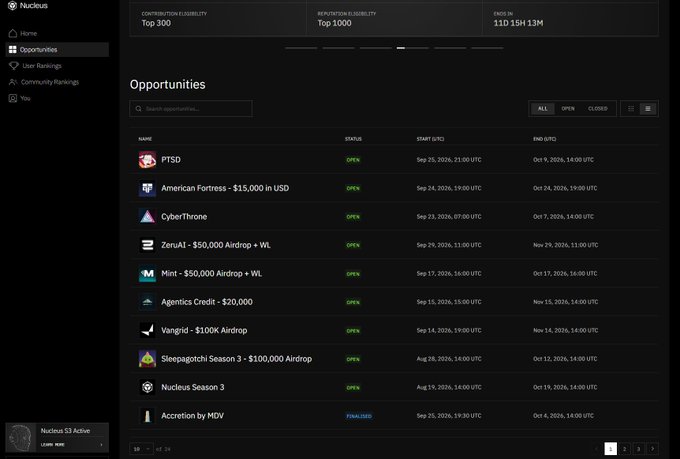This screenshot has width=680, height=459.
Task: Filter by OPEN opportunities
Action: coord(568,108)
